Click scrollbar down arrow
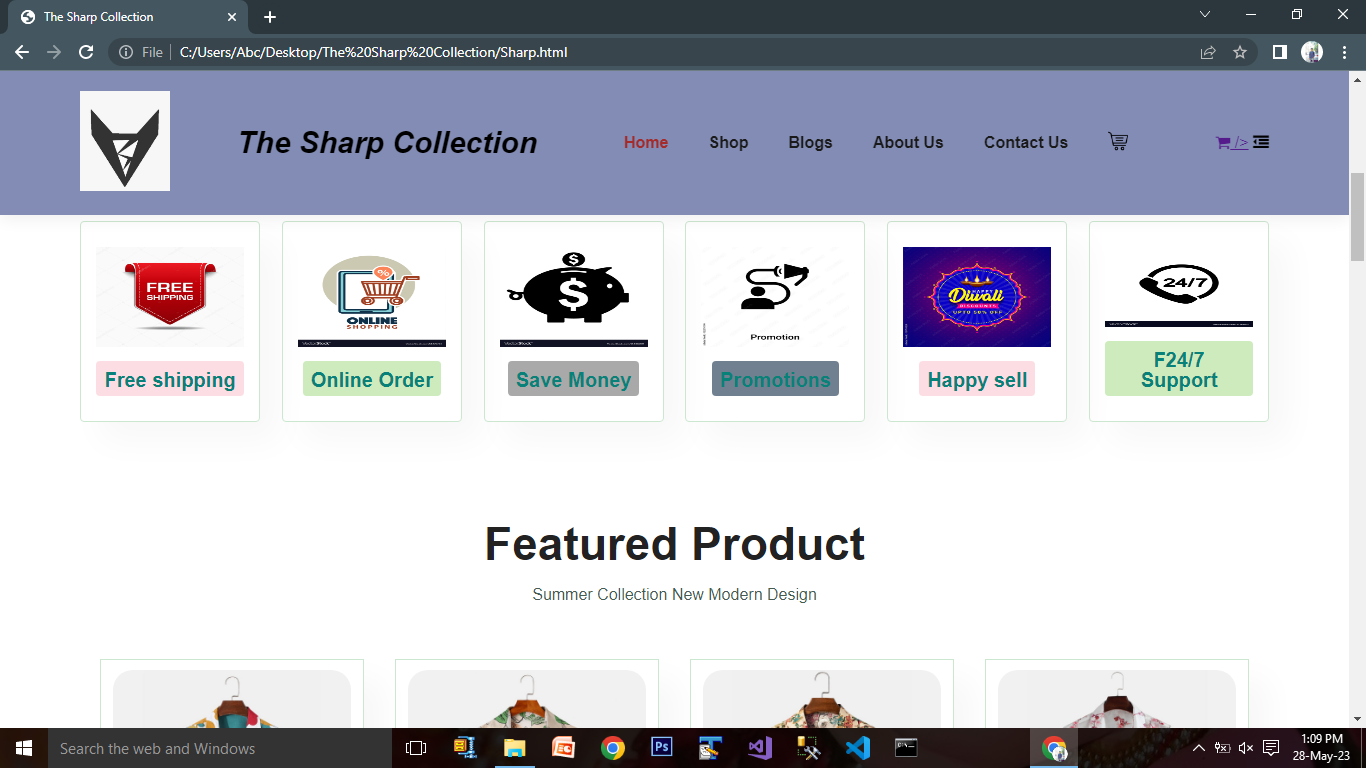 pos(1357,718)
